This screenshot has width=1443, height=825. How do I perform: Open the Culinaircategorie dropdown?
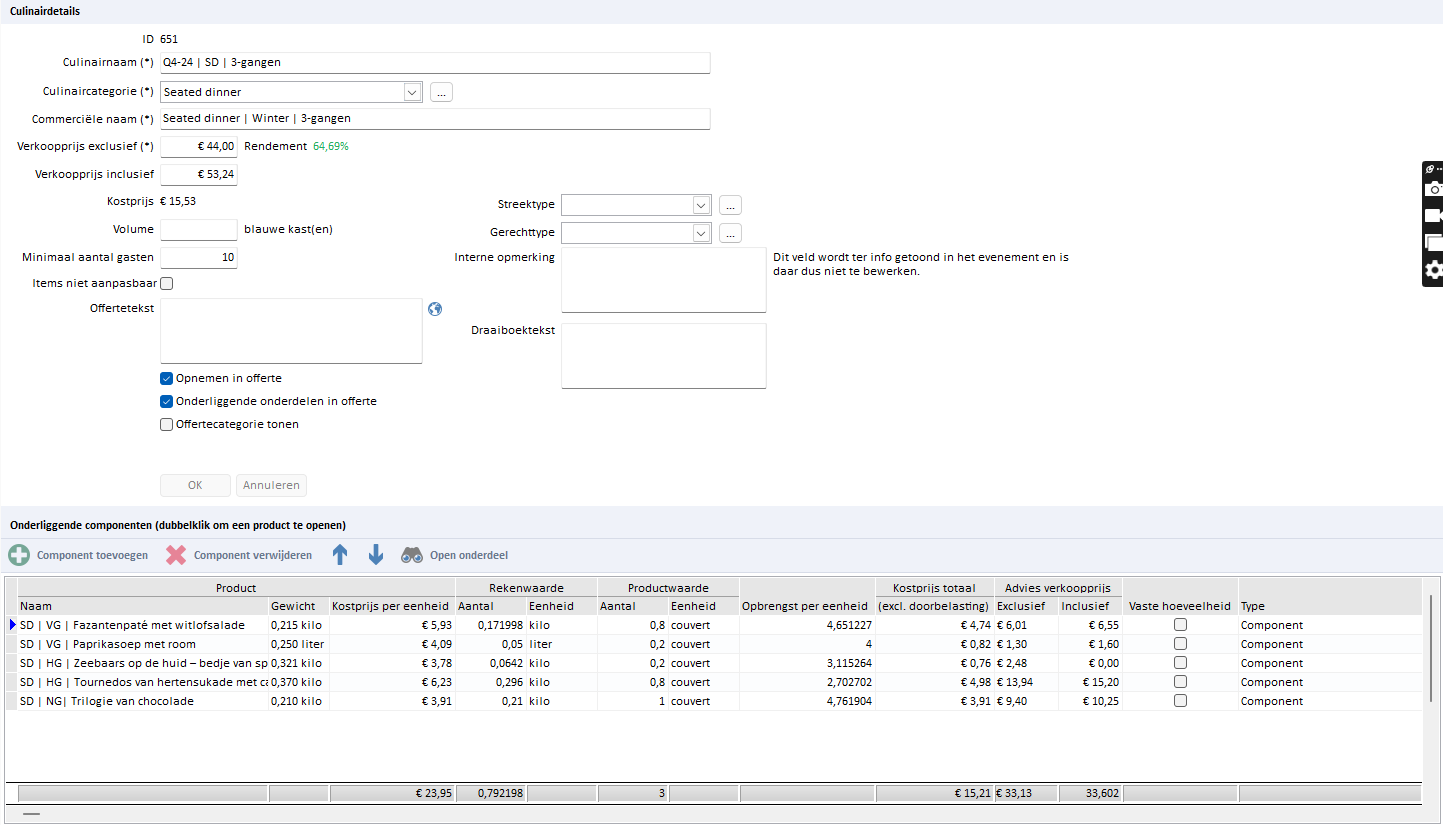coord(413,92)
